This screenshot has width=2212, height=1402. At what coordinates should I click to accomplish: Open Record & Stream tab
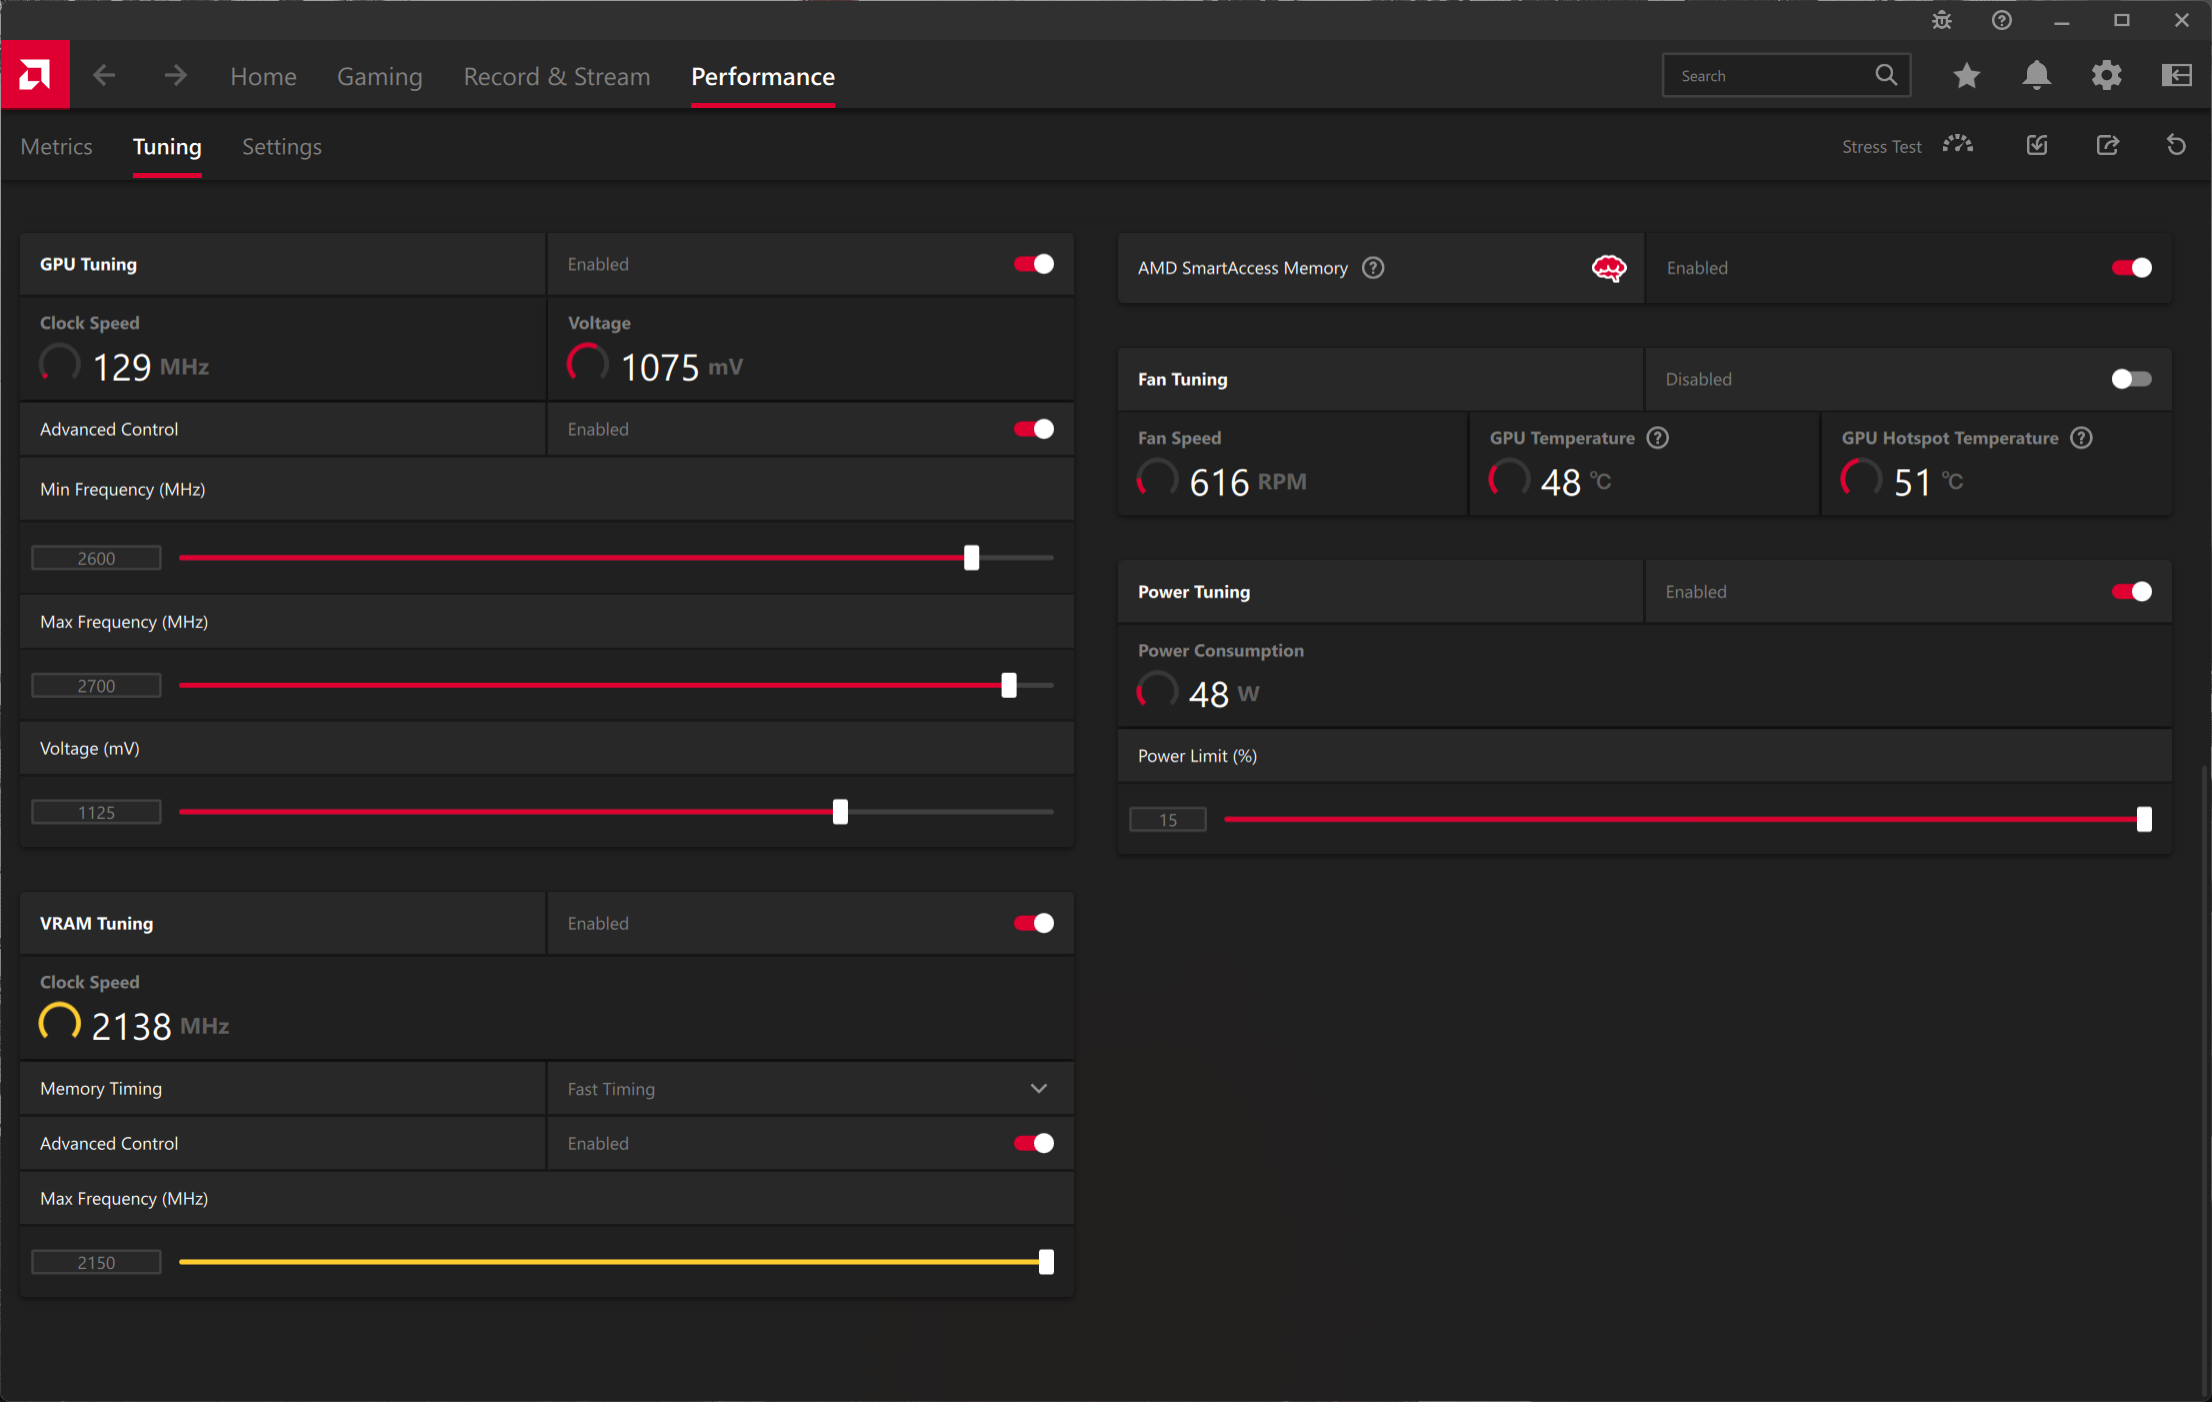point(557,76)
